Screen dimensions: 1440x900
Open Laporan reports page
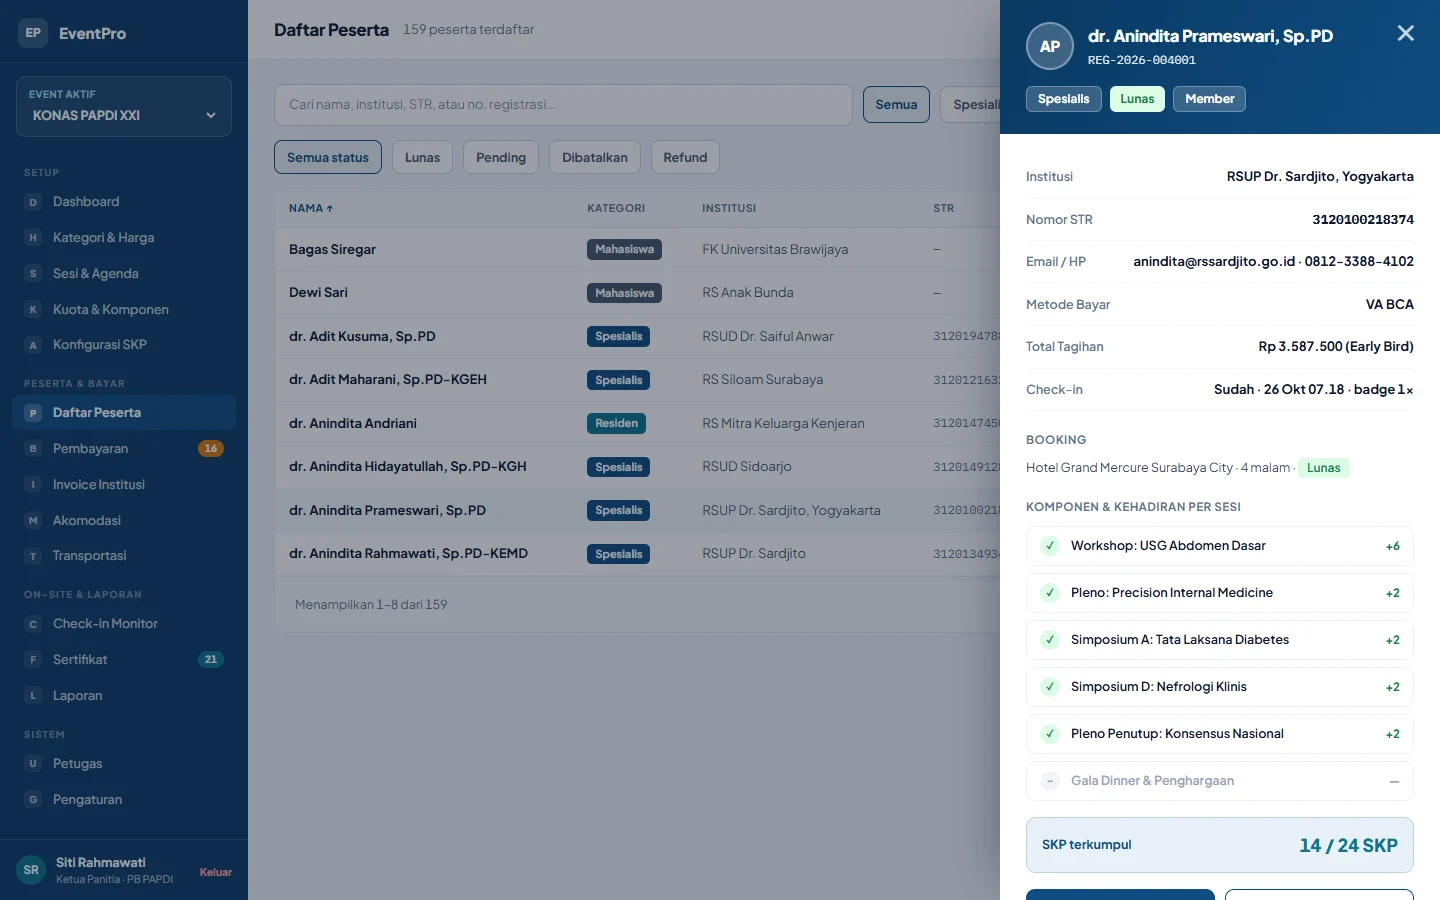pos(124,696)
